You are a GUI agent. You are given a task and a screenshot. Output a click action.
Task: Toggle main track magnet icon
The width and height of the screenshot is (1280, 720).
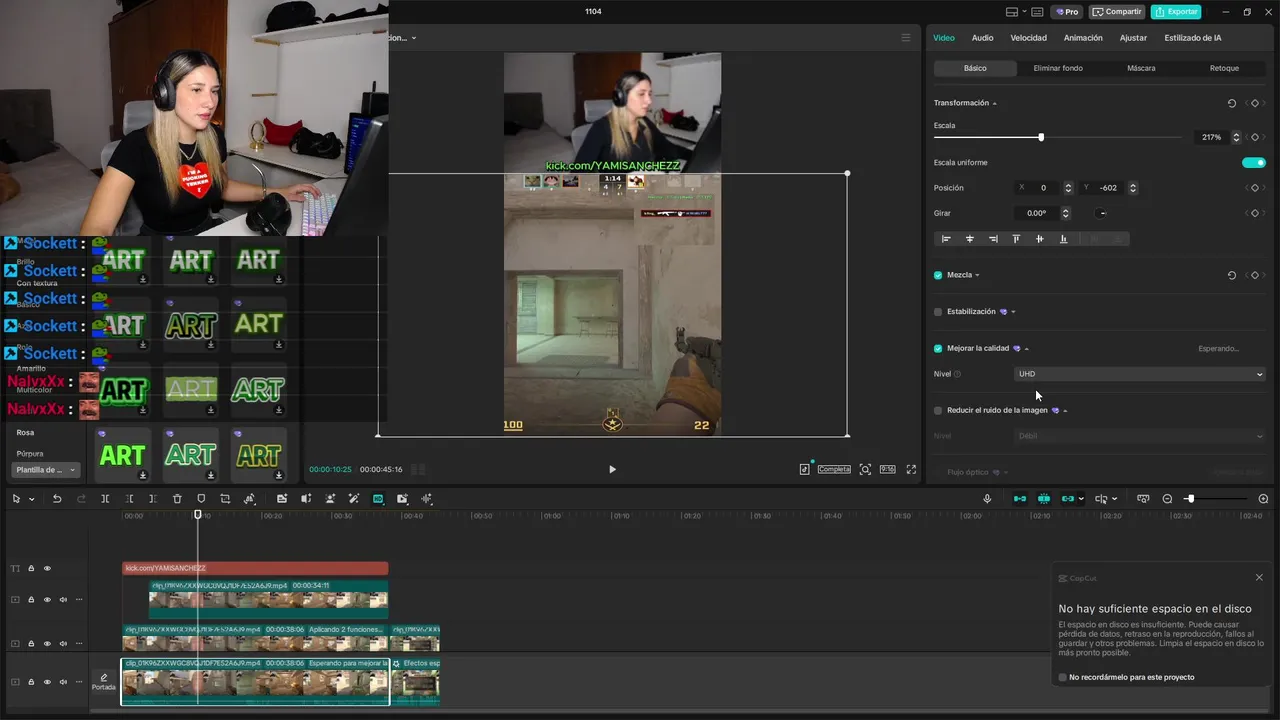[x=1020, y=499]
